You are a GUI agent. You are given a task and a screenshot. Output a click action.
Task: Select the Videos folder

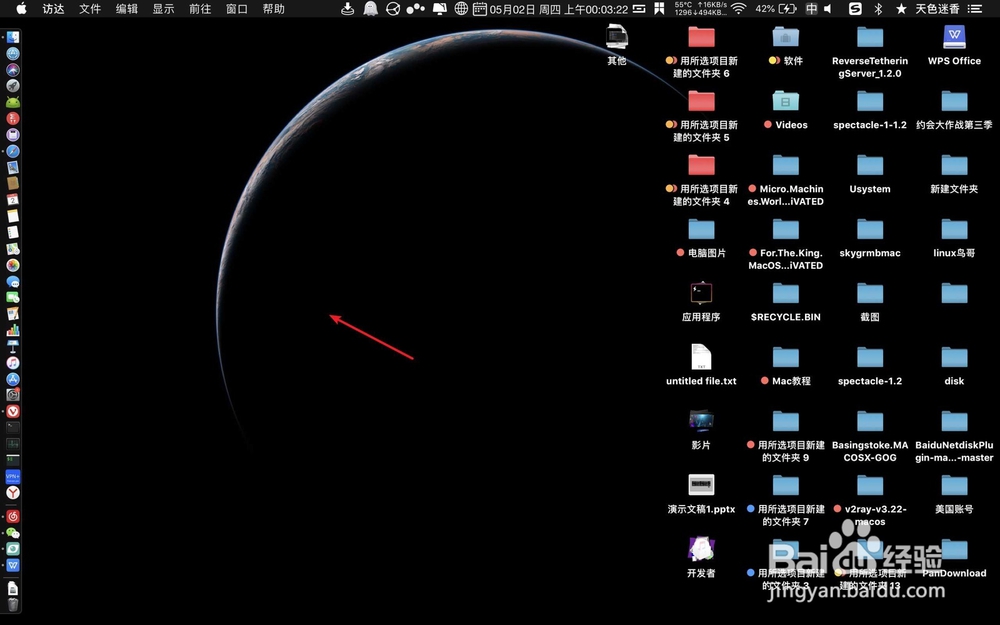tap(786, 110)
